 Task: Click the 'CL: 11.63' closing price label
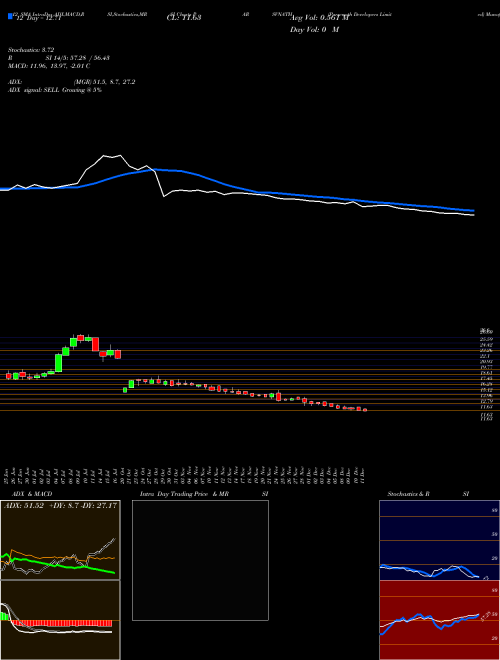click(x=184, y=18)
